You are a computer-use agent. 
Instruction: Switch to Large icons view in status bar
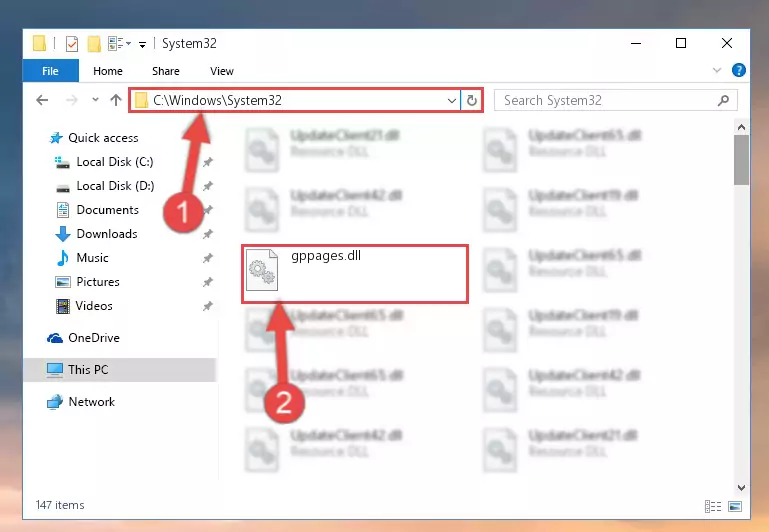(735, 506)
